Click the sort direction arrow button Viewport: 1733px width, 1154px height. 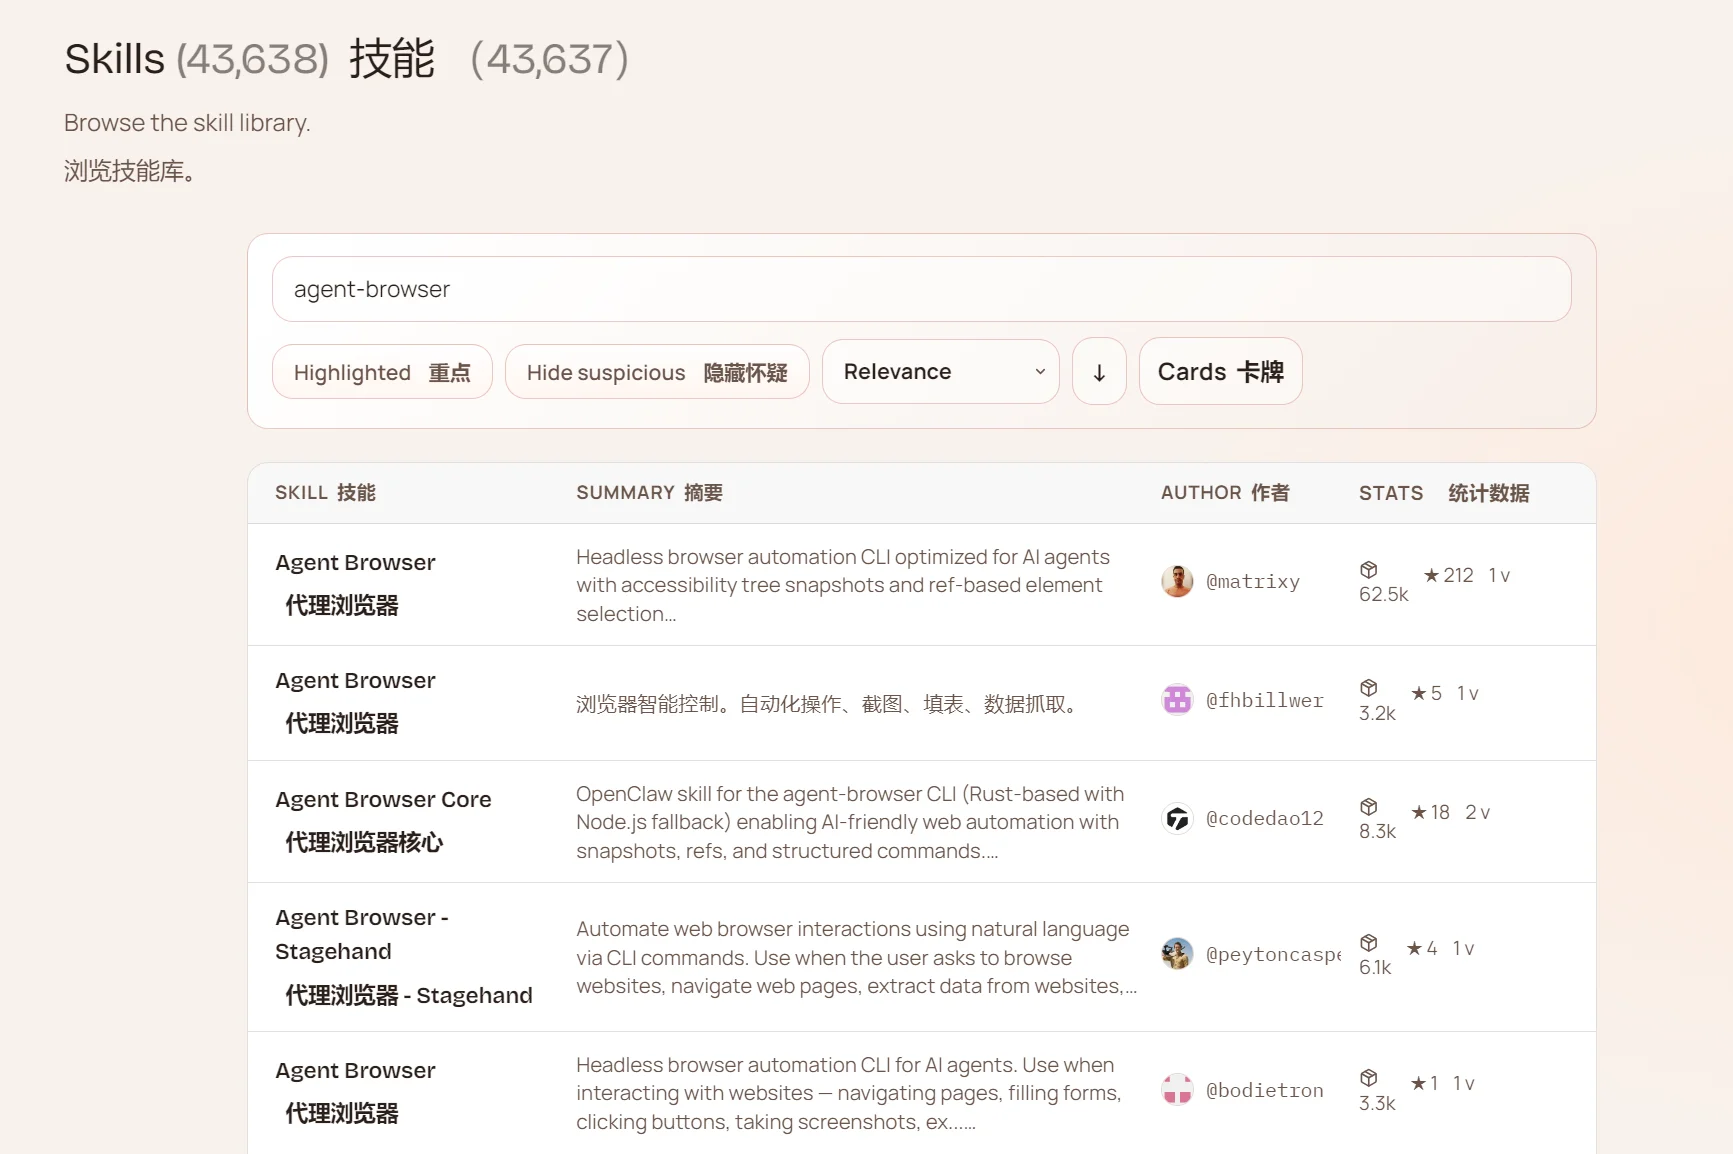tap(1099, 372)
